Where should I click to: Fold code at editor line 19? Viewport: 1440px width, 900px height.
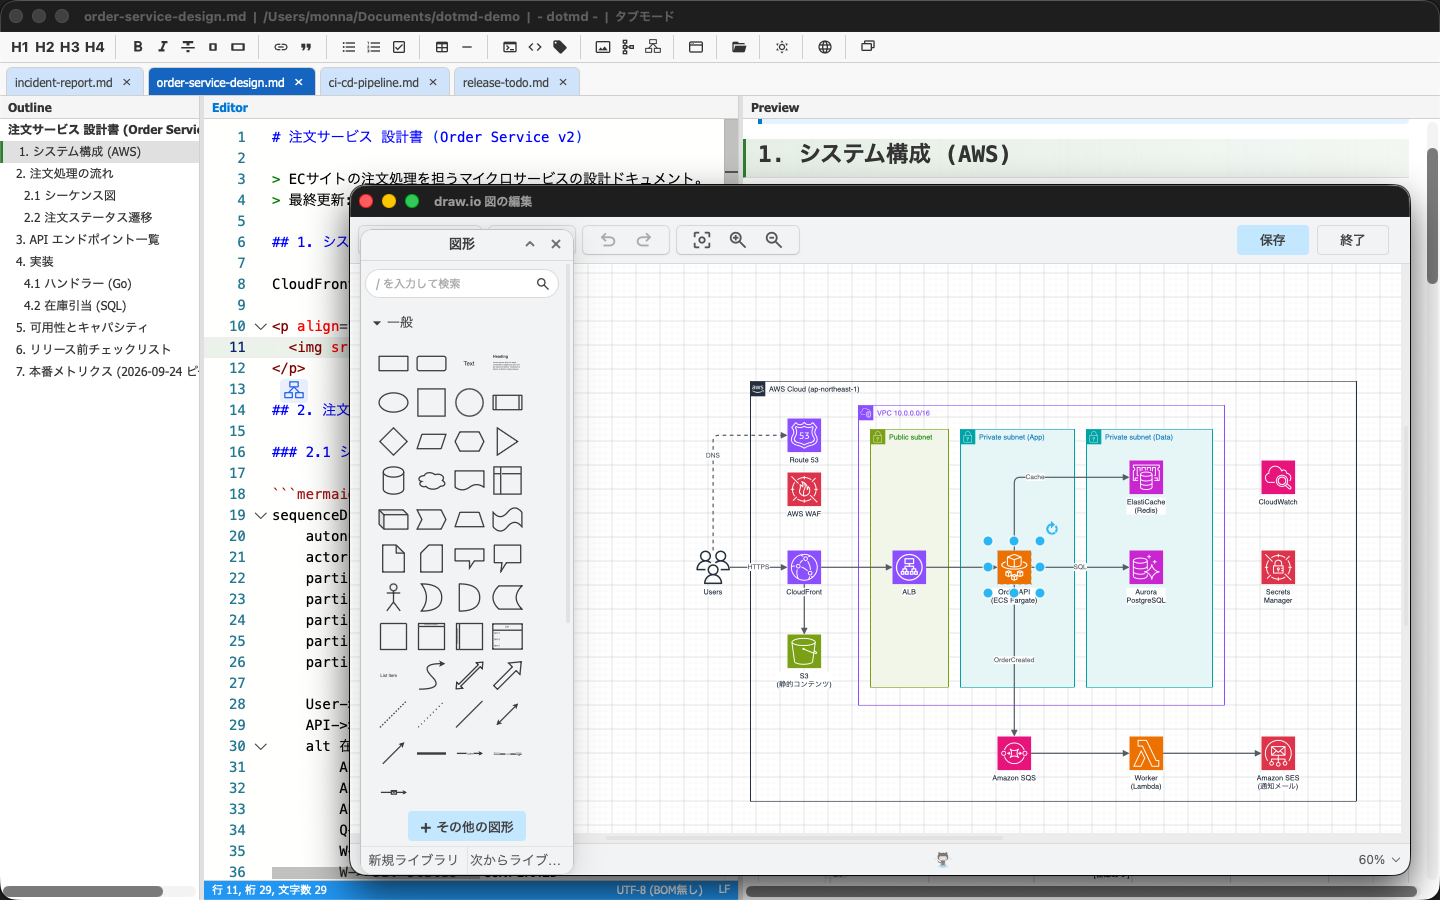261,515
